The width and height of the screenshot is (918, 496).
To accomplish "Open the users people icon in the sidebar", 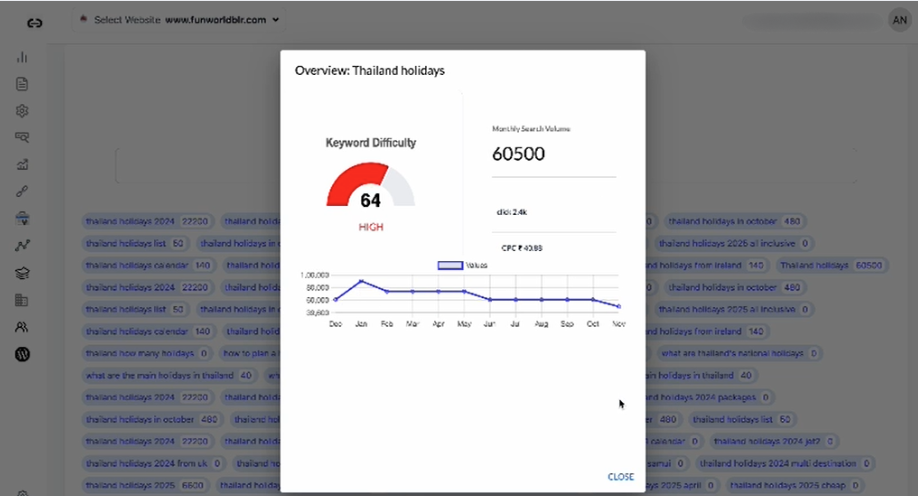I will (22, 327).
